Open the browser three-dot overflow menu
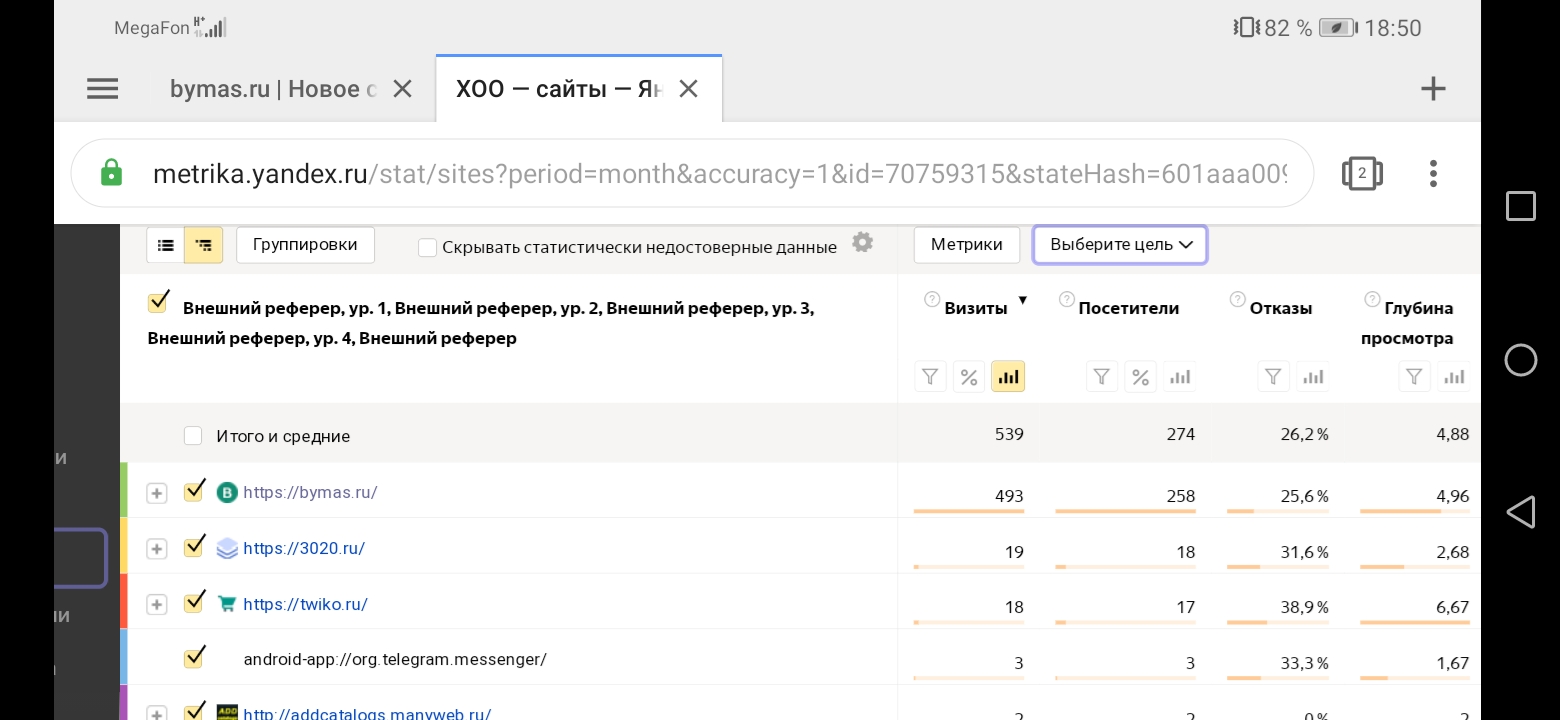The image size is (1560, 720). coord(1433,174)
